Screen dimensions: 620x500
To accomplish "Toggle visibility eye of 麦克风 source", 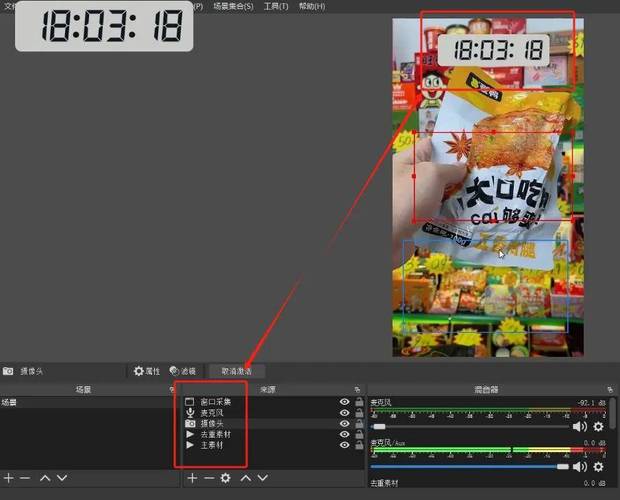I will pyautogui.click(x=345, y=413).
